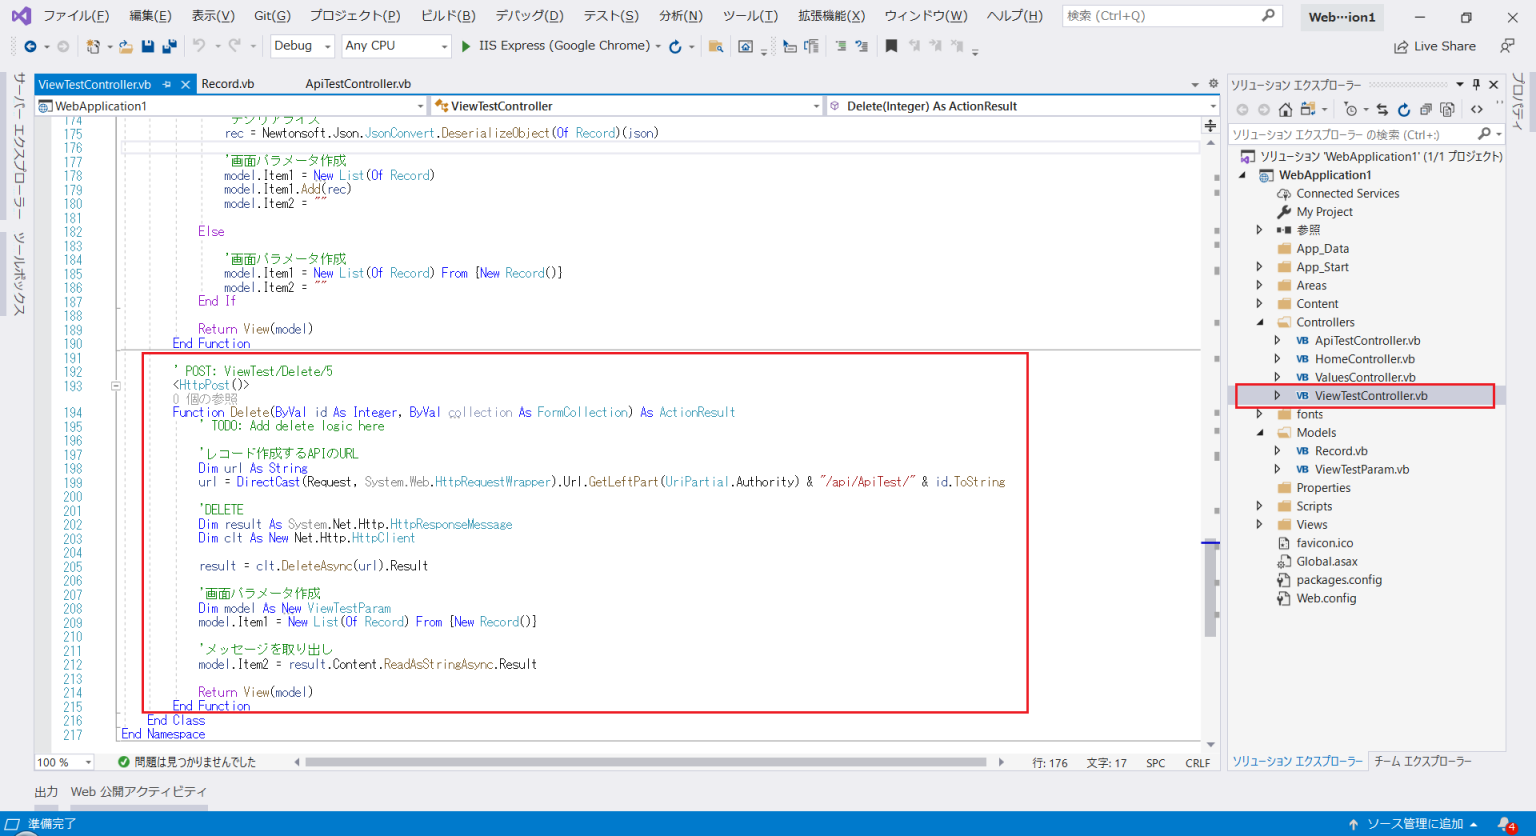Pin the Solution Explorer panel open
The height and width of the screenshot is (836, 1536).
click(x=1476, y=84)
